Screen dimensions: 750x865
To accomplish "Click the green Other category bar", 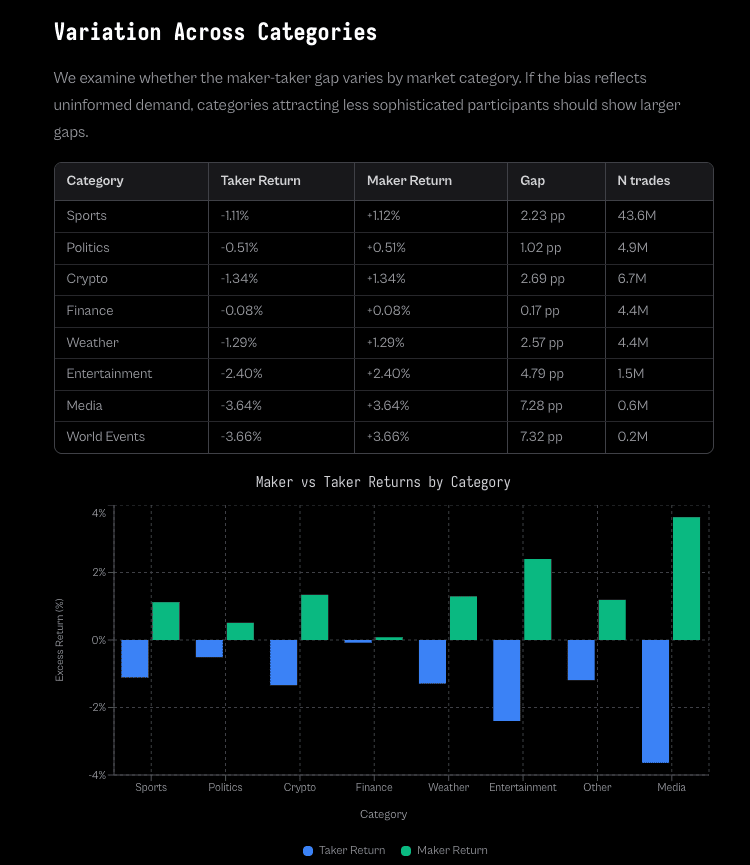I will click(612, 619).
